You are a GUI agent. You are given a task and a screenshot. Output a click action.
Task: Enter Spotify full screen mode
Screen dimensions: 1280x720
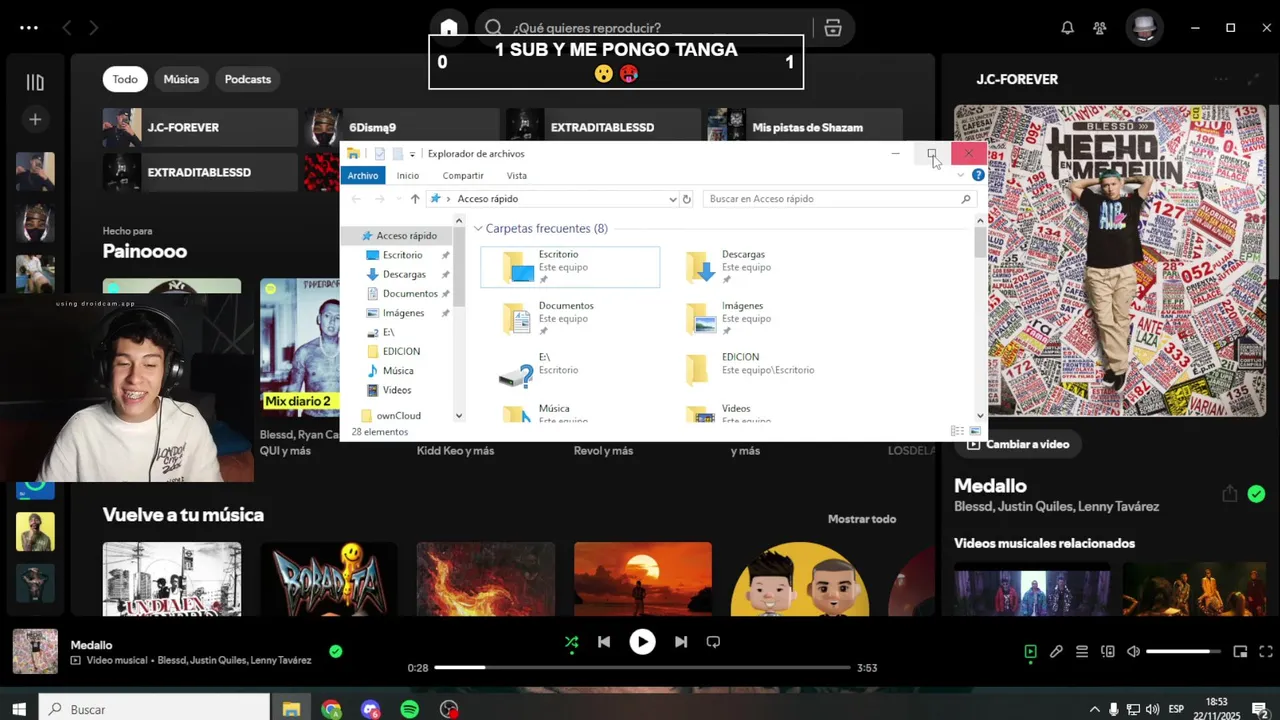click(x=1265, y=652)
